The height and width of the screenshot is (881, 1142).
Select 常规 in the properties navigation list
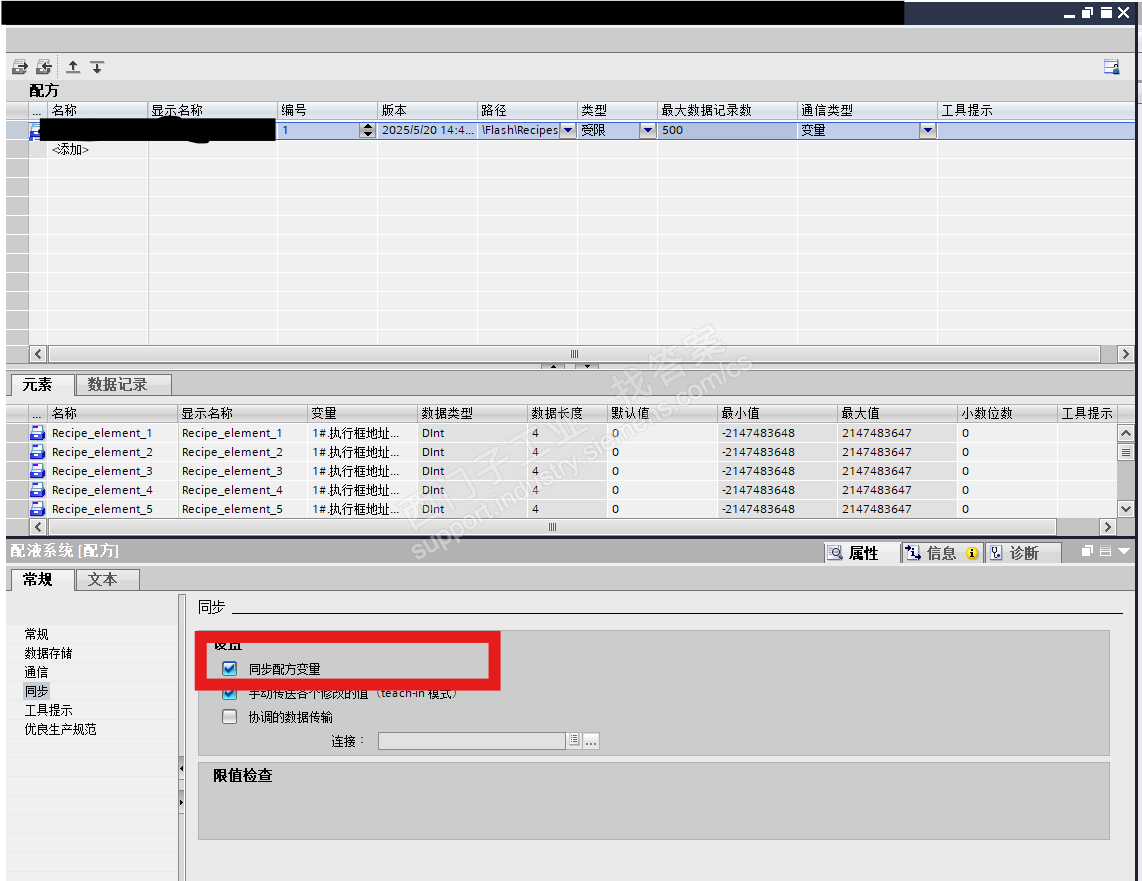tap(36, 634)
